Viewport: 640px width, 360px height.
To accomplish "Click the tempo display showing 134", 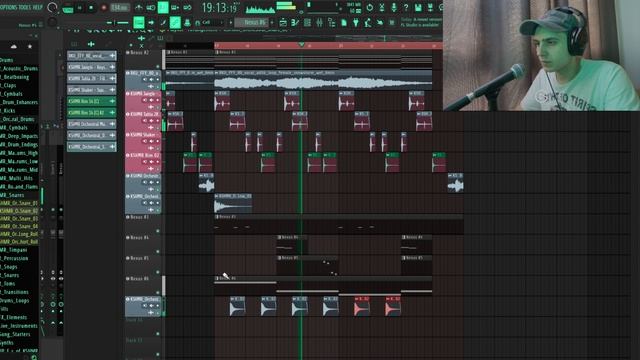I will click(x=119, y=7).
